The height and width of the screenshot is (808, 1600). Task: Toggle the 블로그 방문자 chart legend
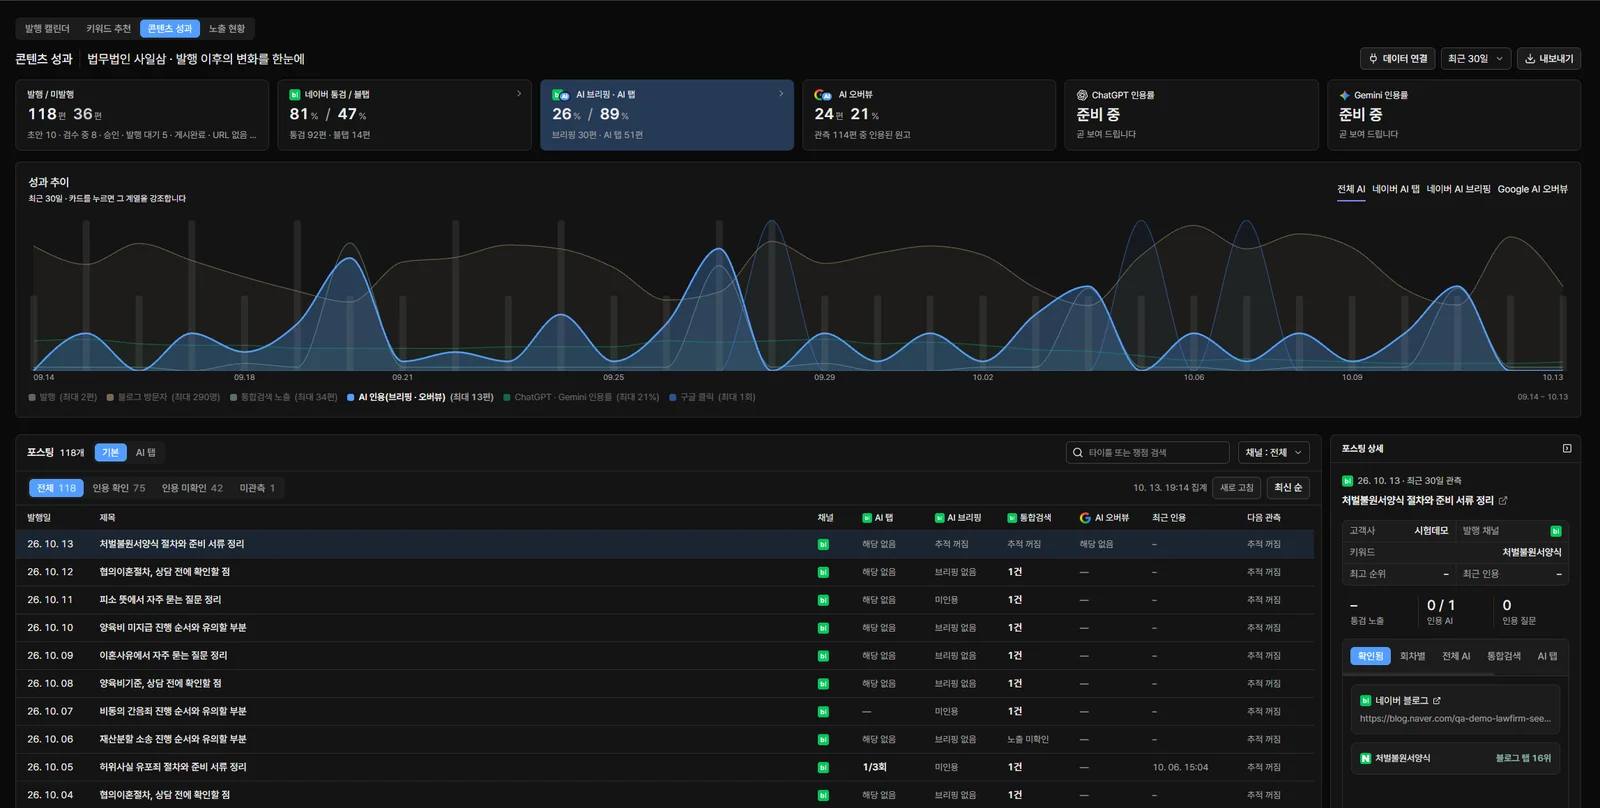pos(163,397)
